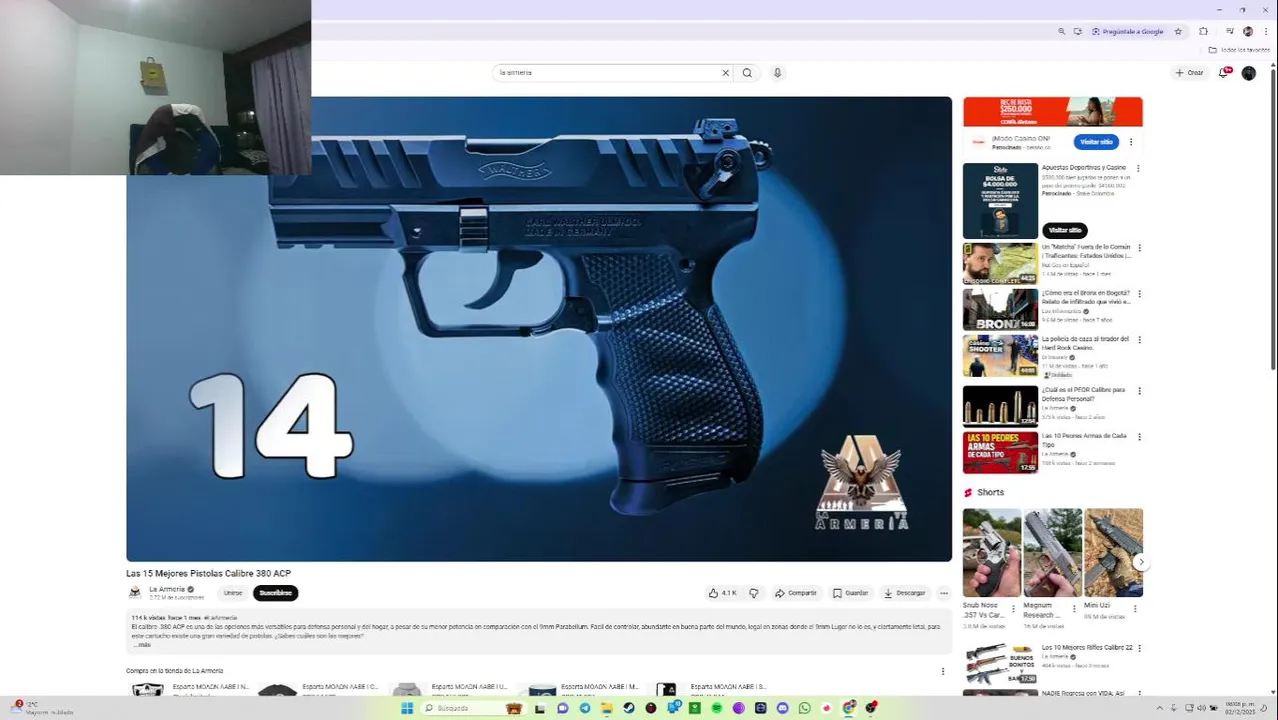Click Pregúntale a Google button
This screenshot has width=1278, height=720.
1128,31
